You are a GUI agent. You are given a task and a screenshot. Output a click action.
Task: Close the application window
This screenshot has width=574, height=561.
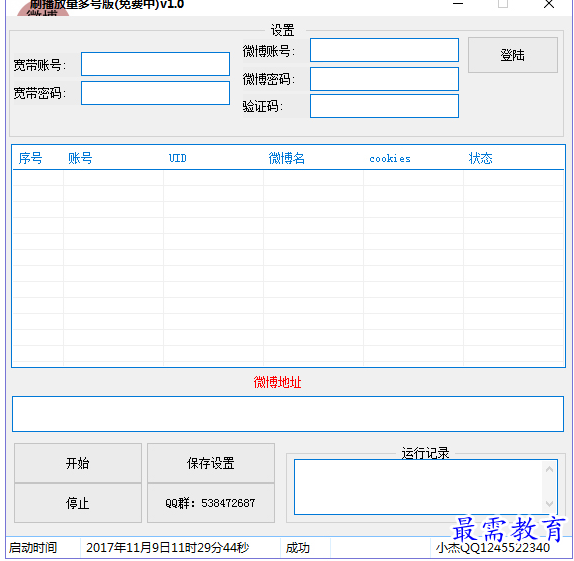coord(549,4)
